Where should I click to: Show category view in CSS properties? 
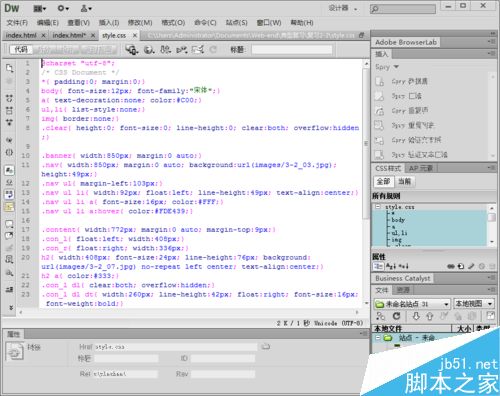click(x=379, y=266)
